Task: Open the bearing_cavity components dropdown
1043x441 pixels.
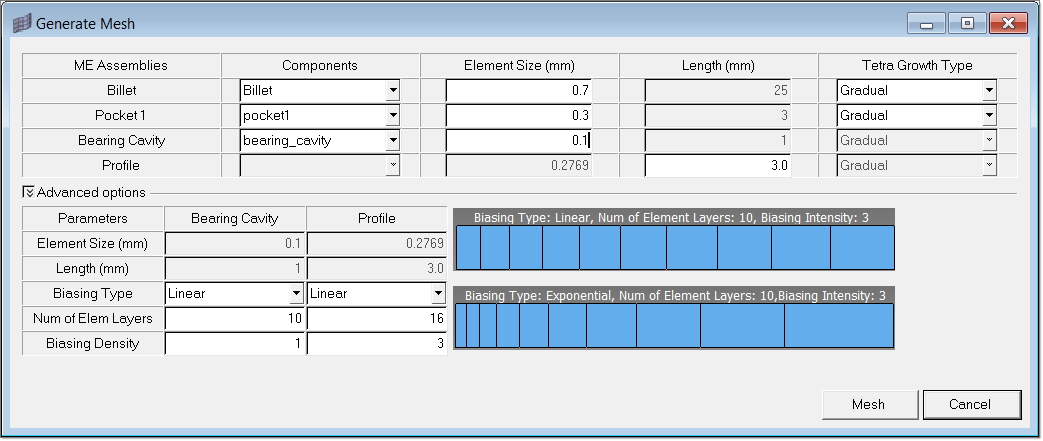Action: pyautogui.click(x=392, y=140)
